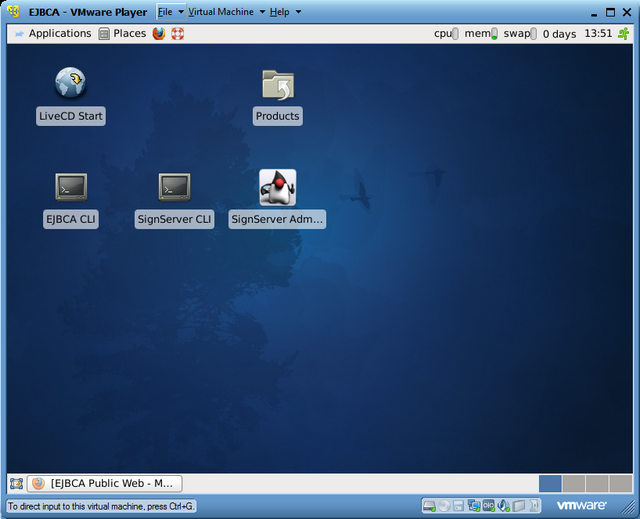Image resolution: width=640 pixels, height=519 pixels.
Task: Click the lifebuoy help icon in the panel
Action: click(x=178, y=33)
